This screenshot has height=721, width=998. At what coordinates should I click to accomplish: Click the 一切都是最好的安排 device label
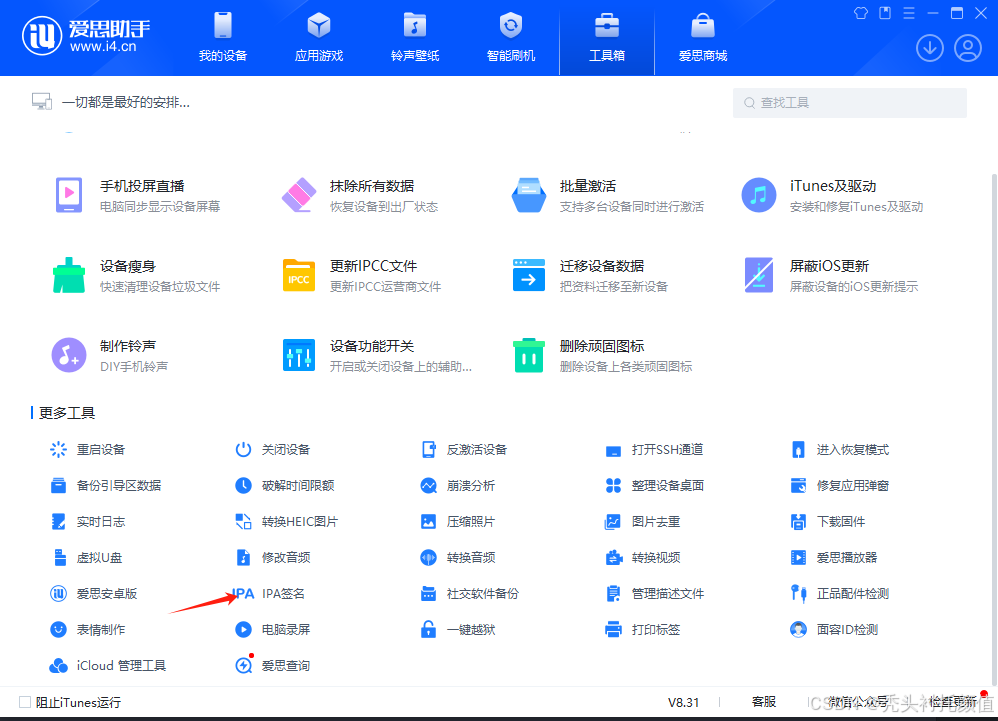coord(125,102)
